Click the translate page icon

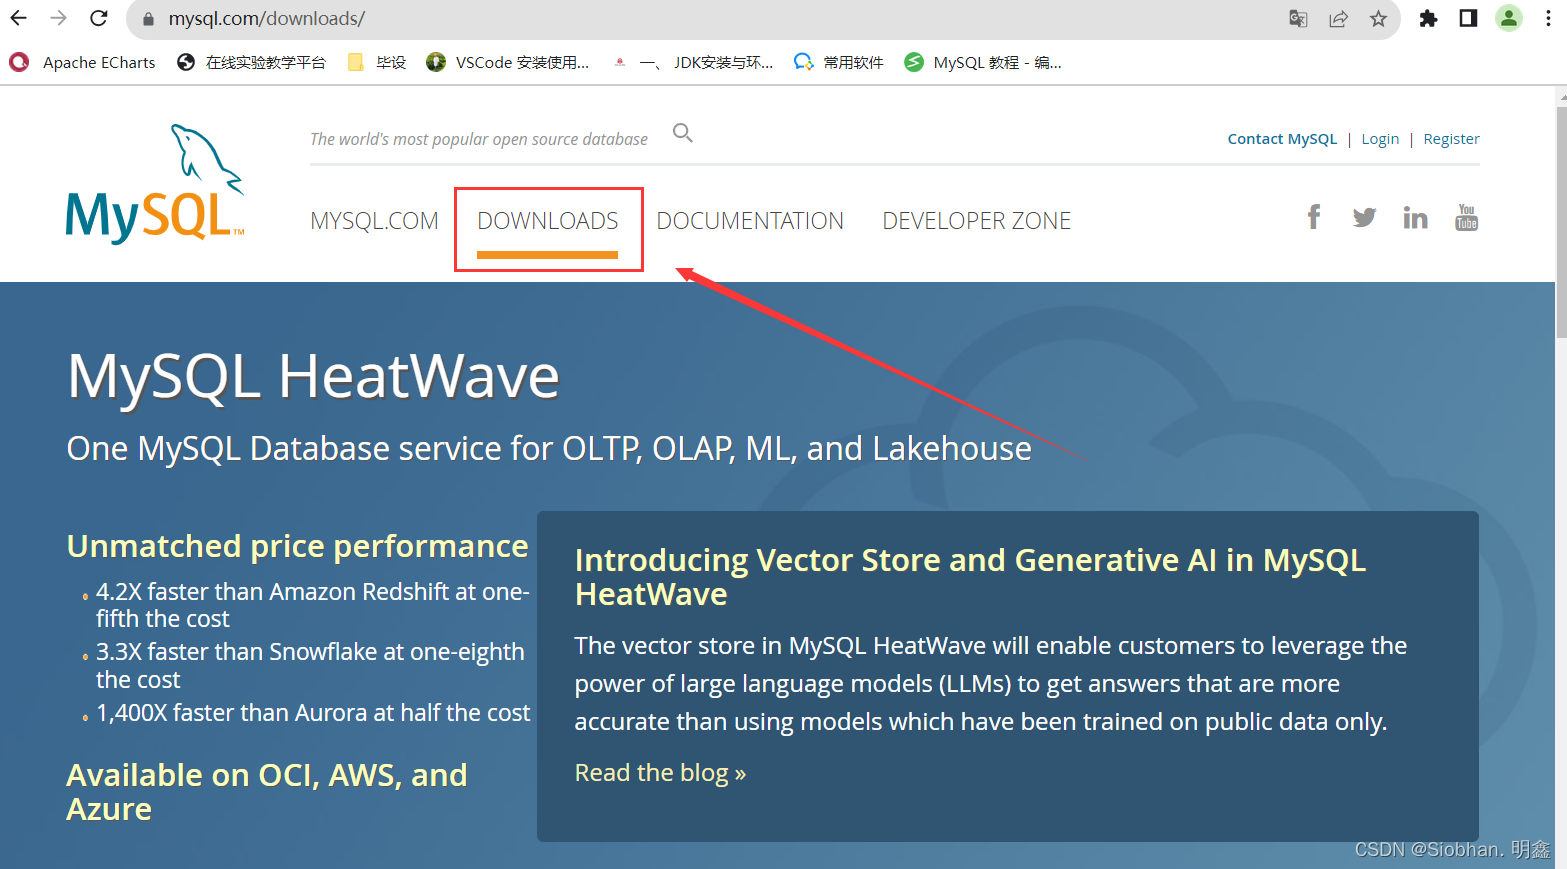coord(1297,18)
